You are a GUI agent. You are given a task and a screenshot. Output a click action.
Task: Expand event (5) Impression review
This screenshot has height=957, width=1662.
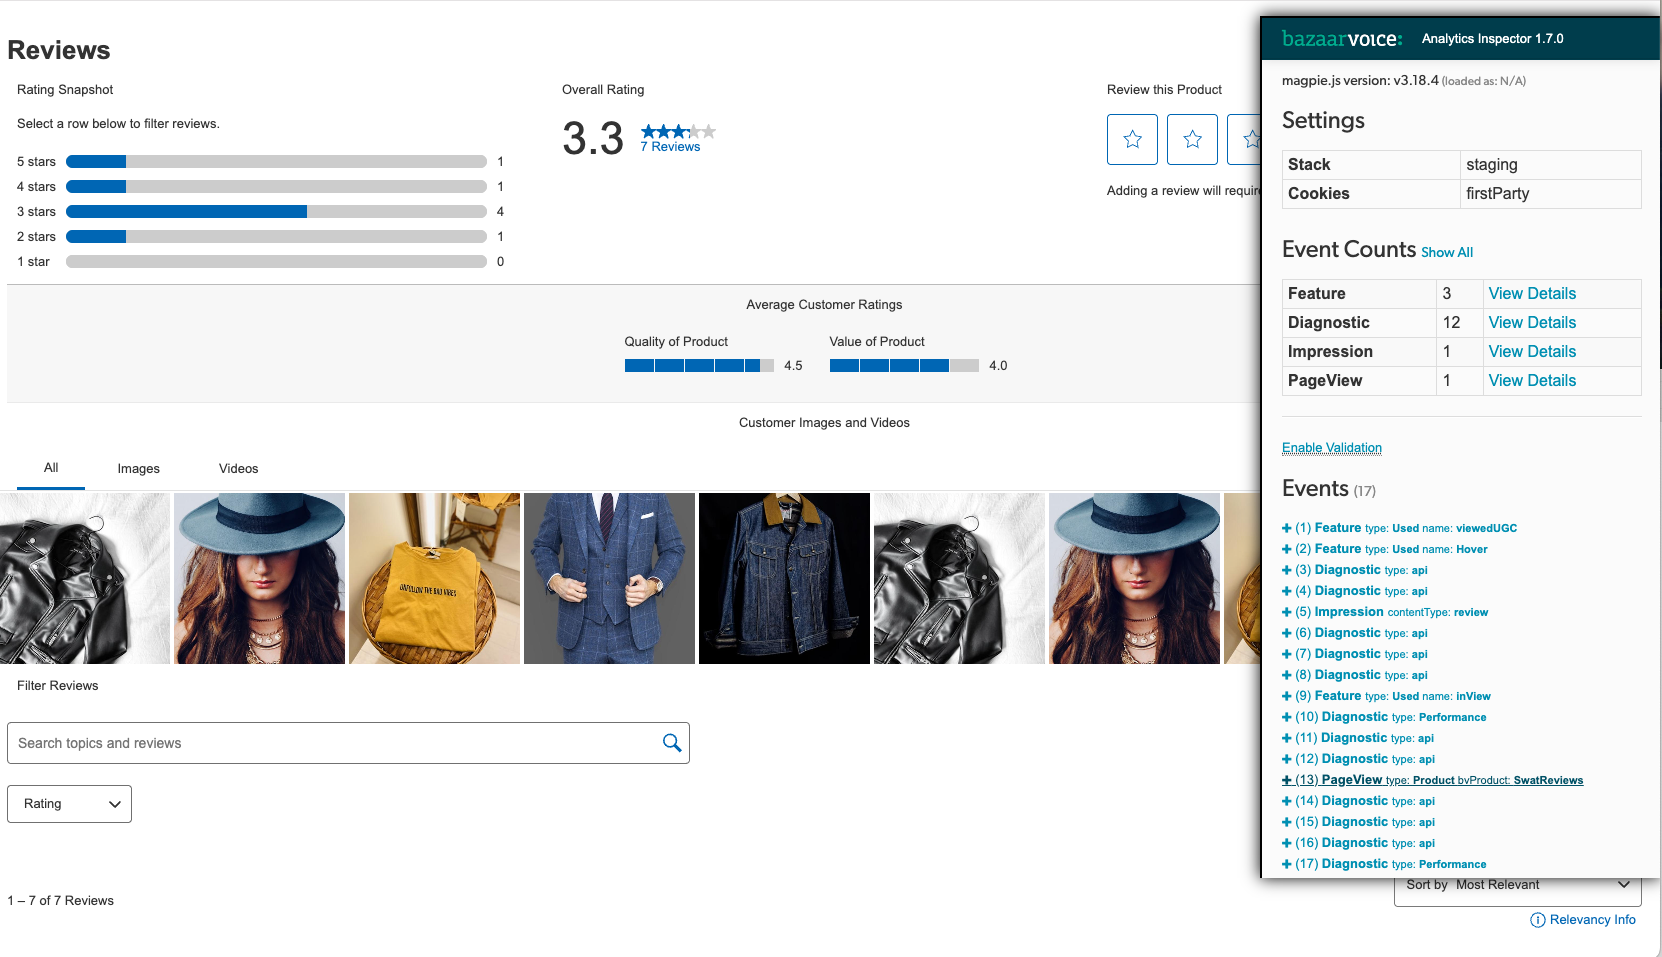coord(1385,612)
